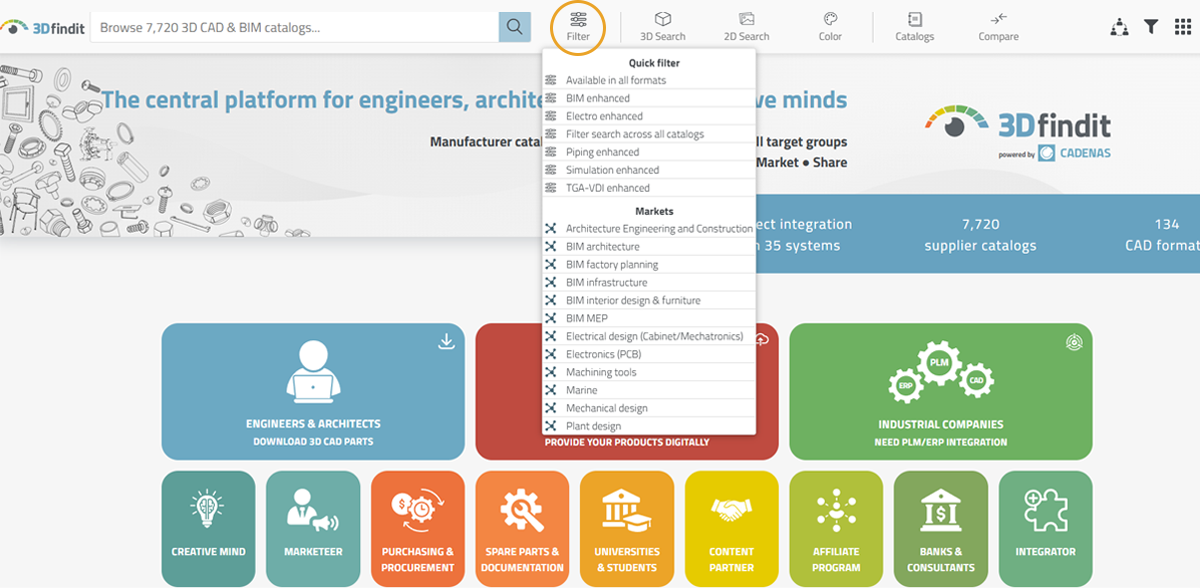Select 'Available in all formats' quick filter
1200x588 pixels.
click(648, 80)
